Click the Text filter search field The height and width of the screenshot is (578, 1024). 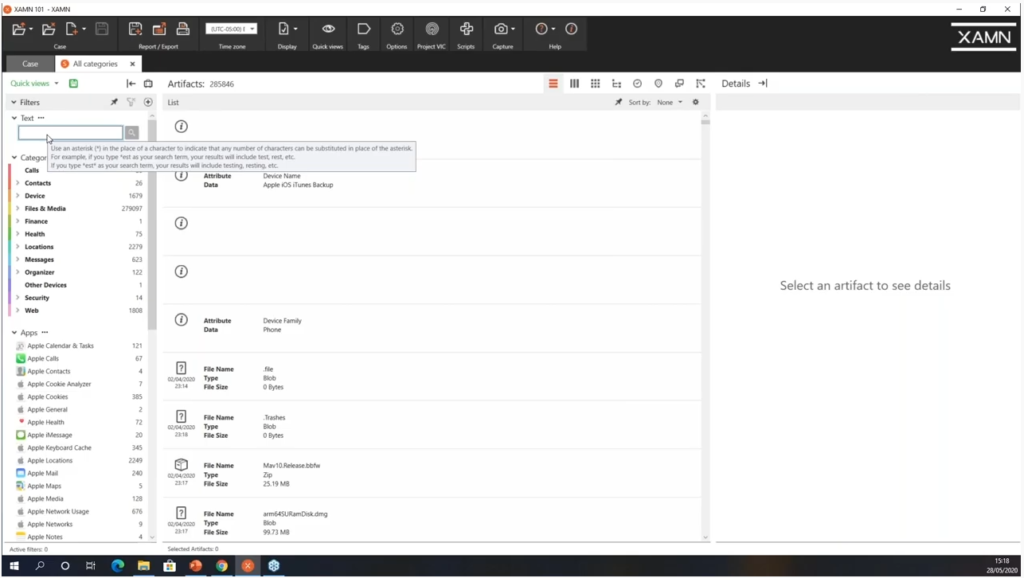click(70, 133)
